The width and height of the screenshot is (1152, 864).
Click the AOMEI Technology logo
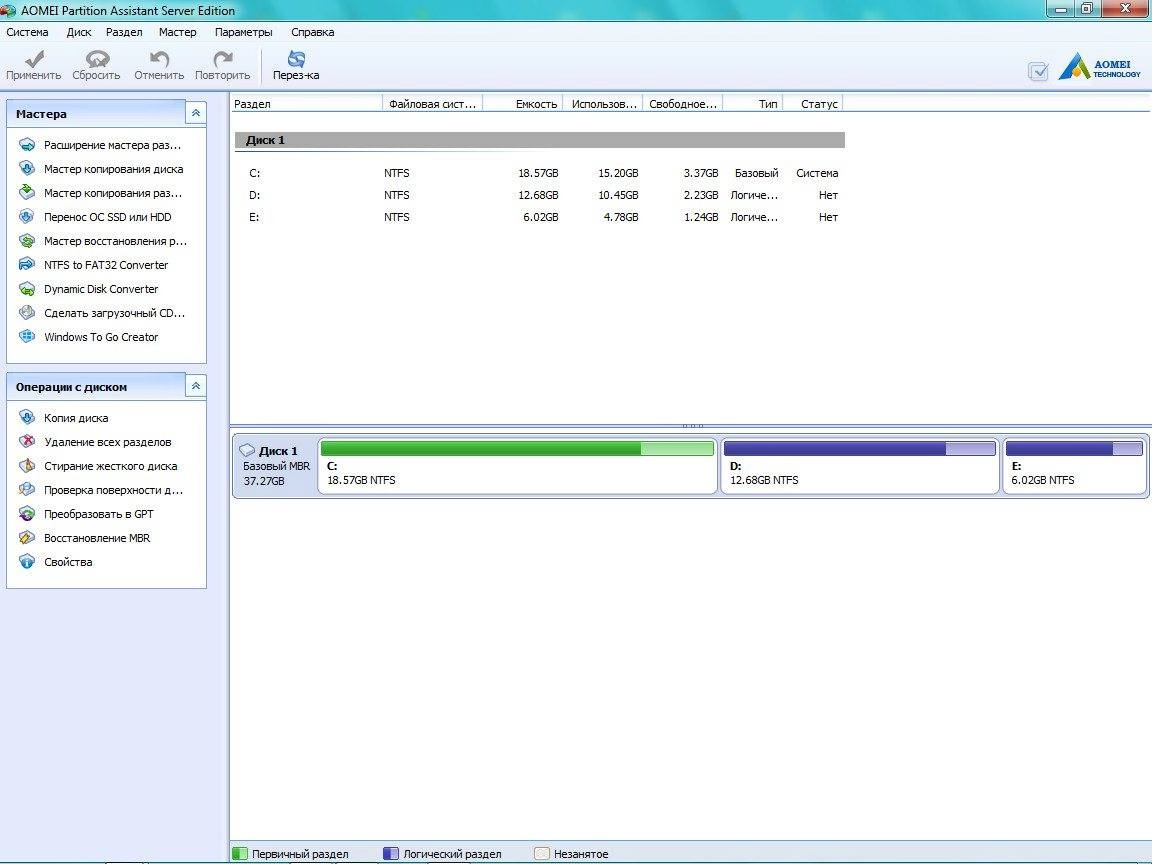1099,65
